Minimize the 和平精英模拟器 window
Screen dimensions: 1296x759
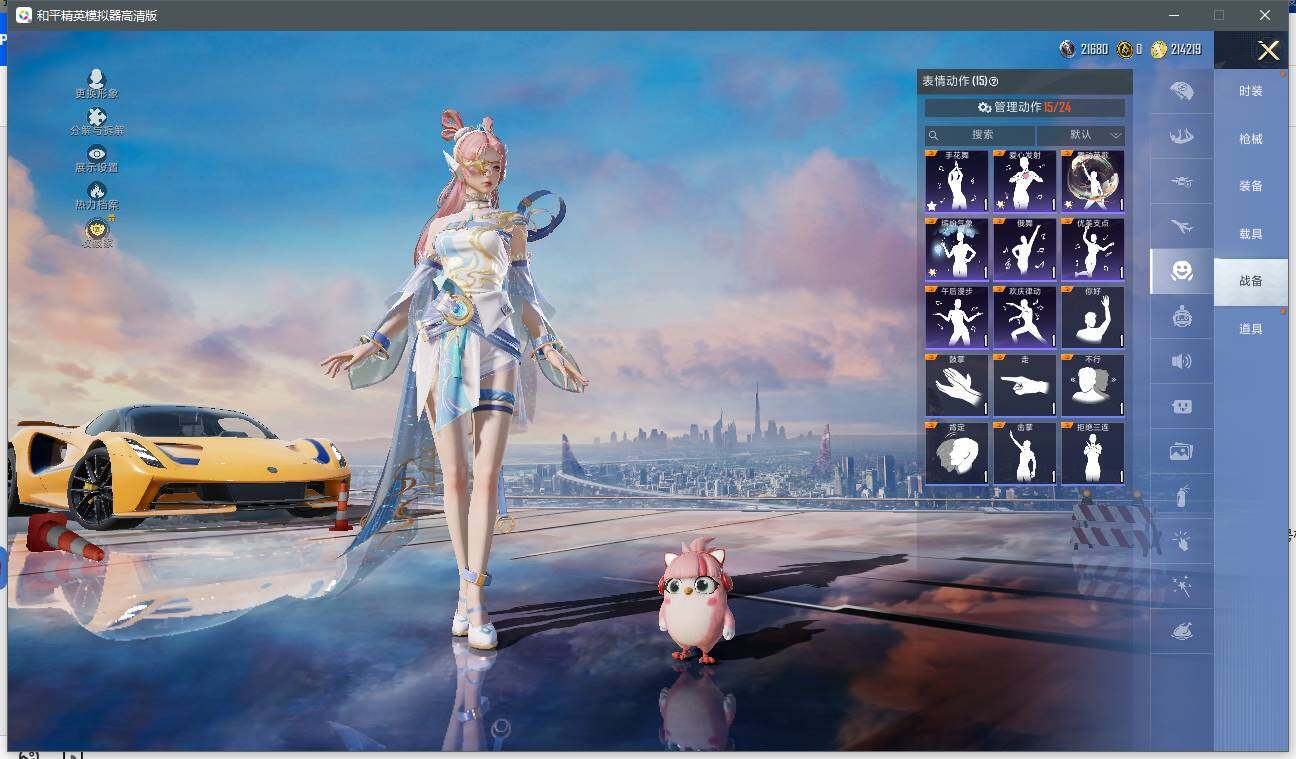tap(1176, 15)
